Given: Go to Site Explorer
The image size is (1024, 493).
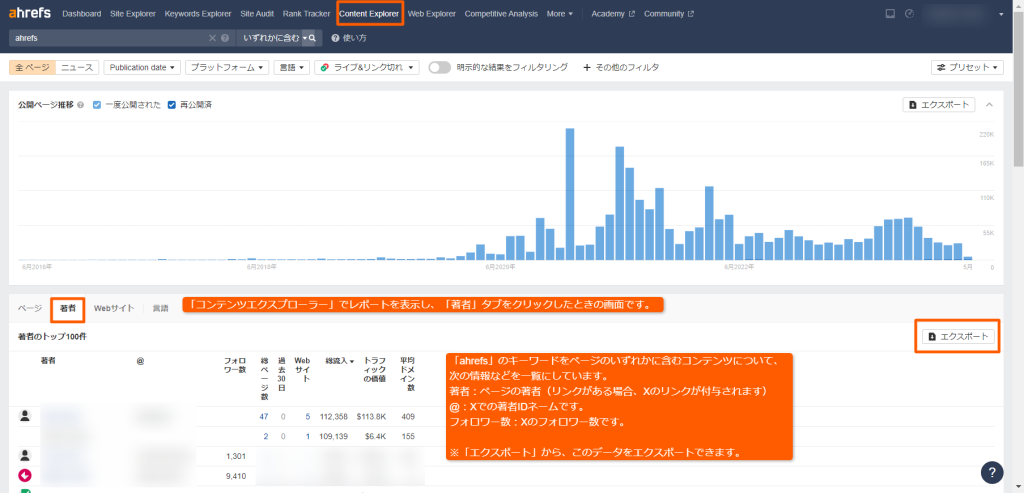Looking at the screenshot, I should point(133,14).
